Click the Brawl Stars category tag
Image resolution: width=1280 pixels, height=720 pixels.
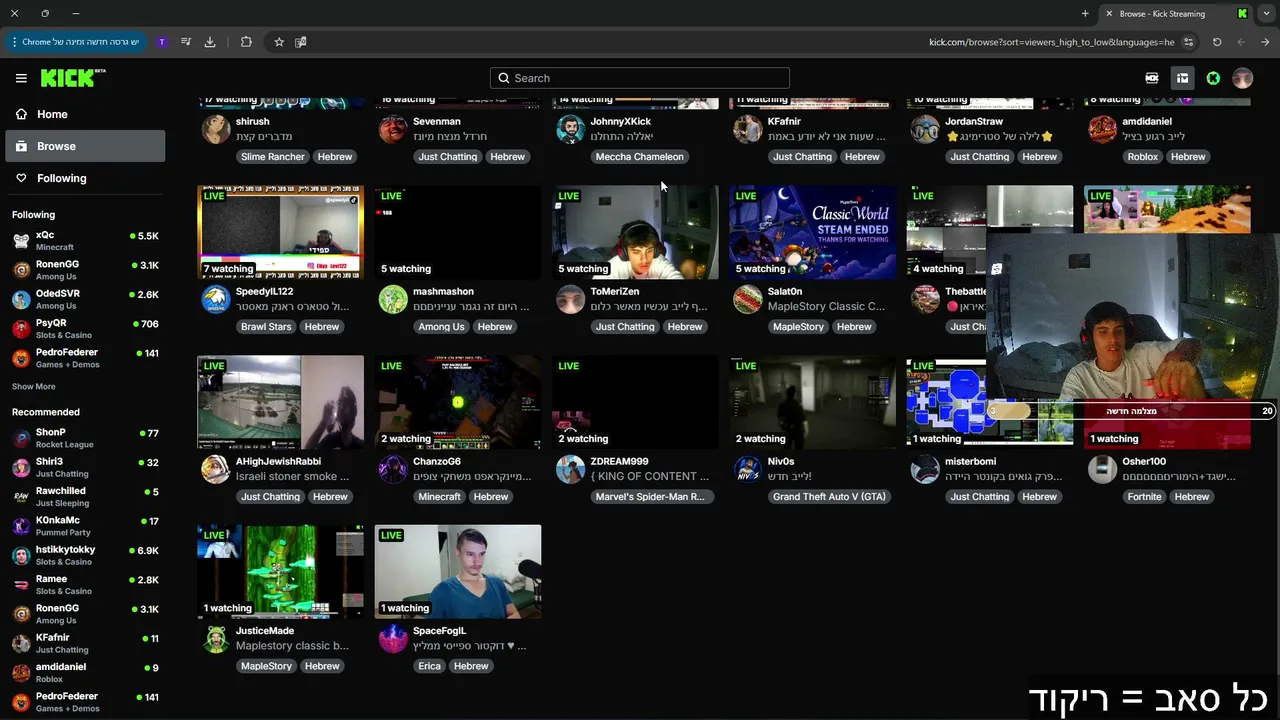[x=266, y=327]
